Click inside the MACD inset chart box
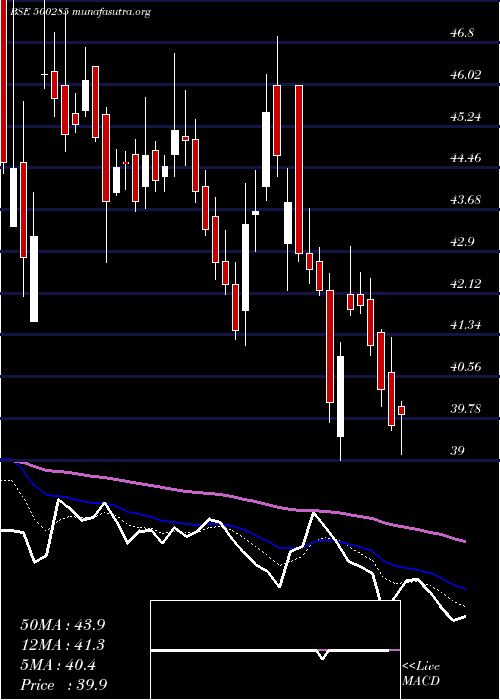The image size is (500, 700). click(x=275, y=650)
